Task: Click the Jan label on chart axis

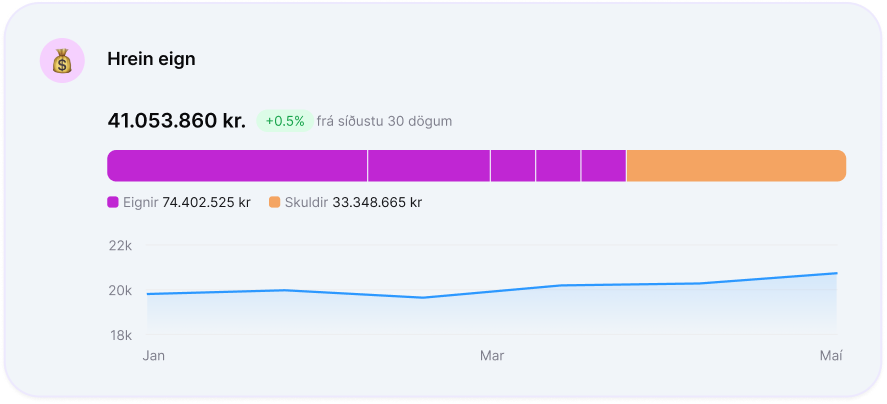Action: pos(154,355)
